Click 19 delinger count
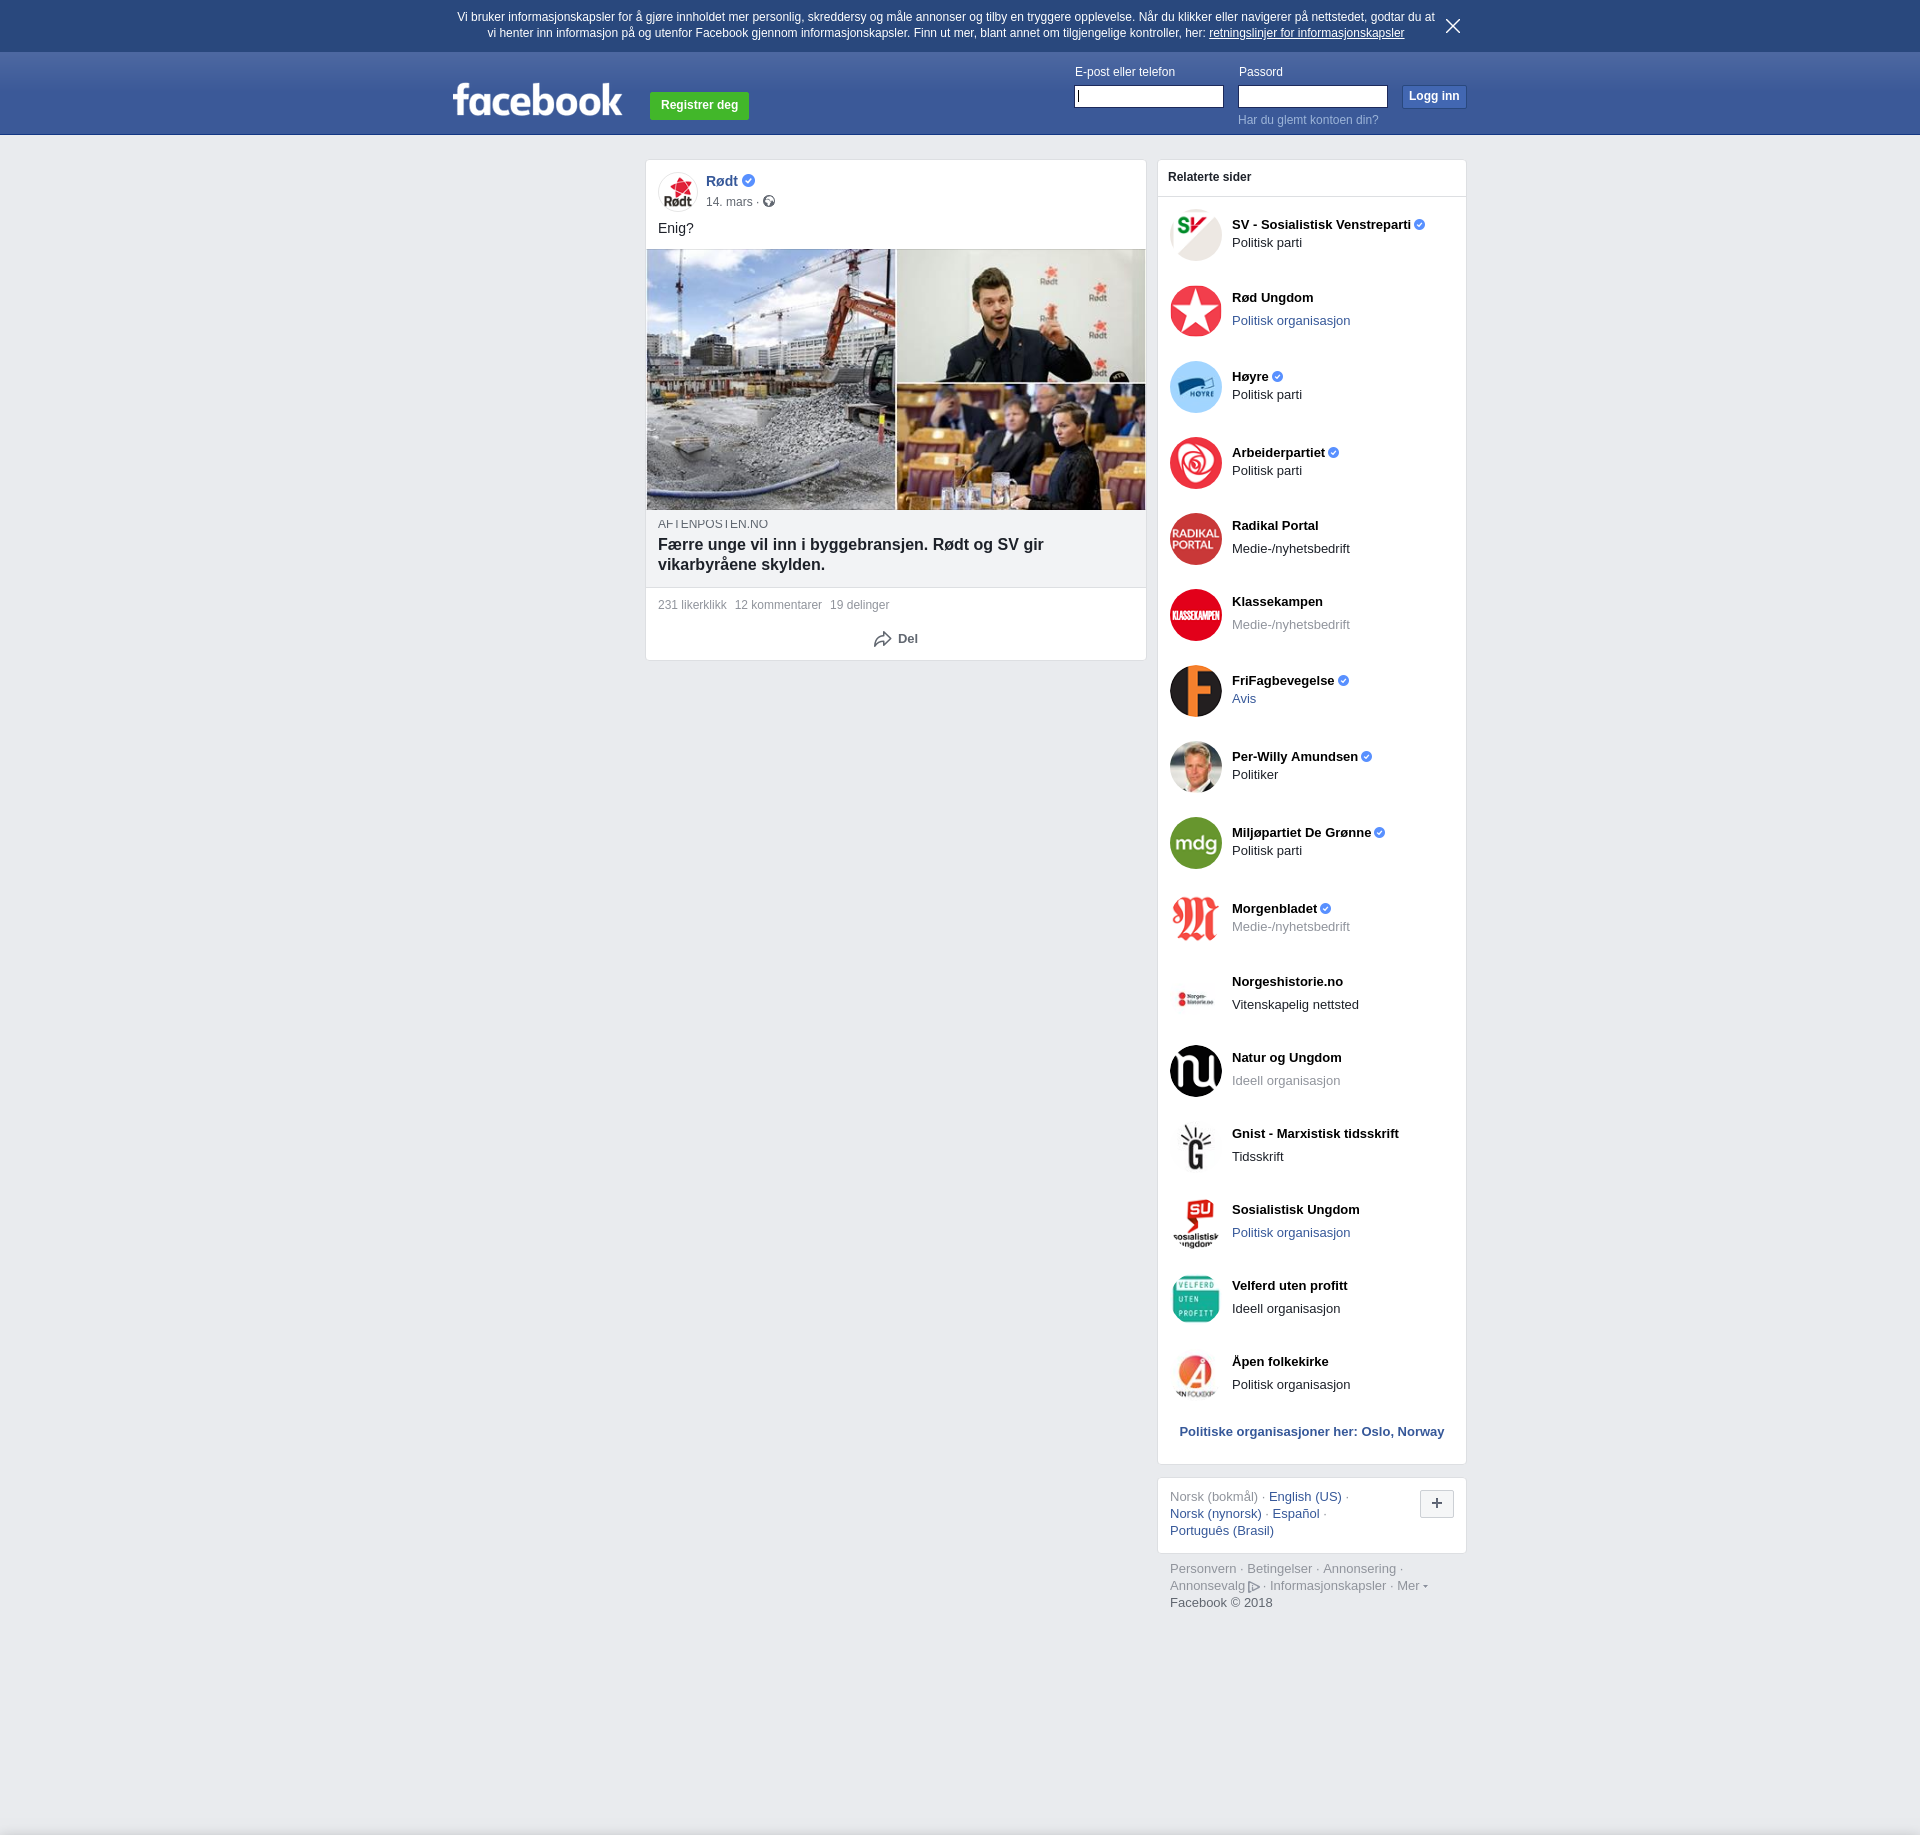The width and height of the screenshot is (1920, 1835). click(x=859, y=605)
